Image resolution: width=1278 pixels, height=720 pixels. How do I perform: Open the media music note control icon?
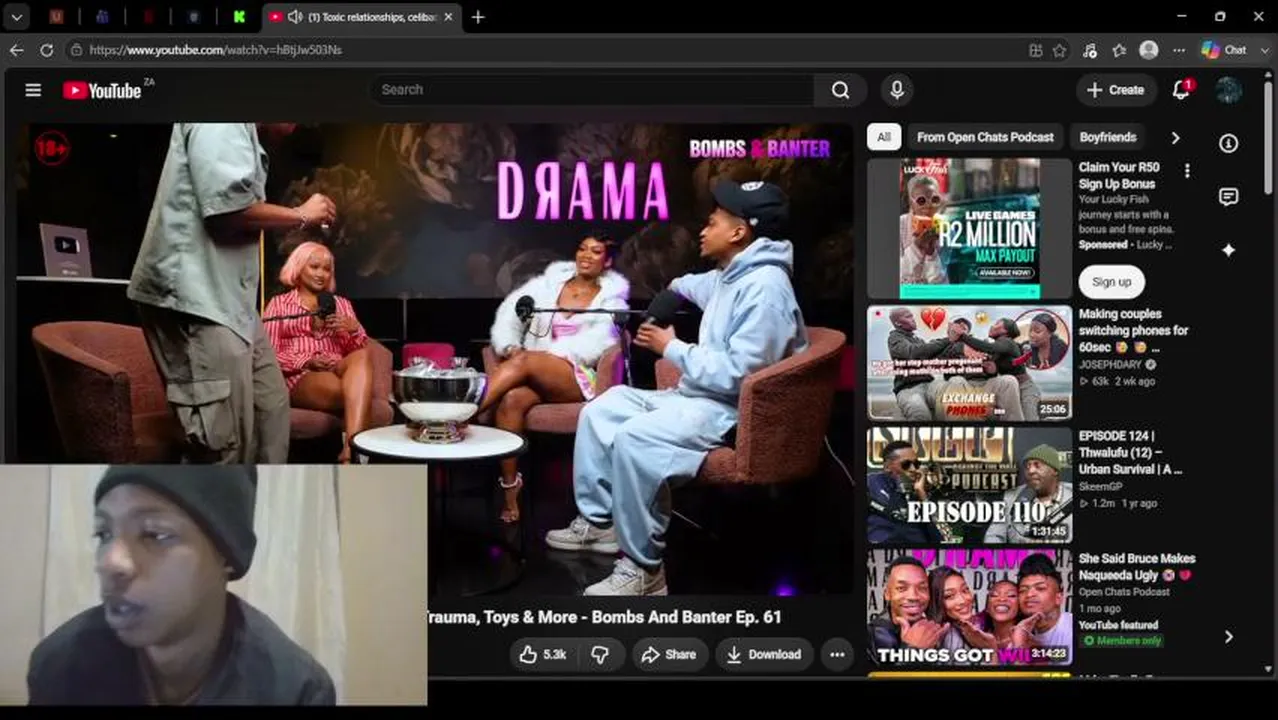click(x=1090, y=49)
